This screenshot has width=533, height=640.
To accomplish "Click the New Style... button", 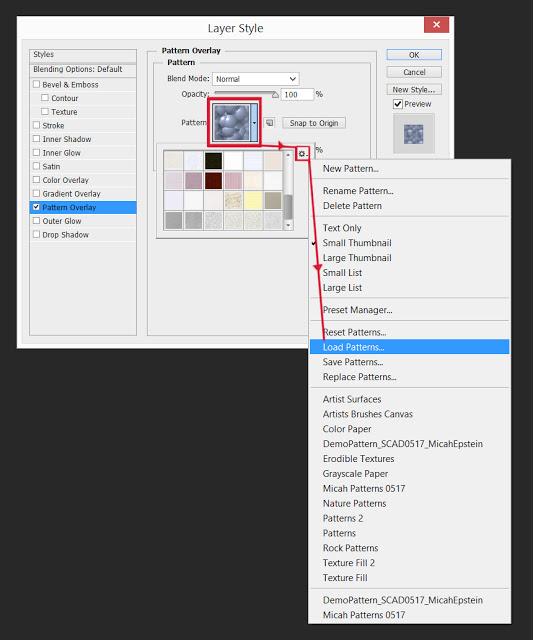I will pyautogui.click(x=414, y=89).
